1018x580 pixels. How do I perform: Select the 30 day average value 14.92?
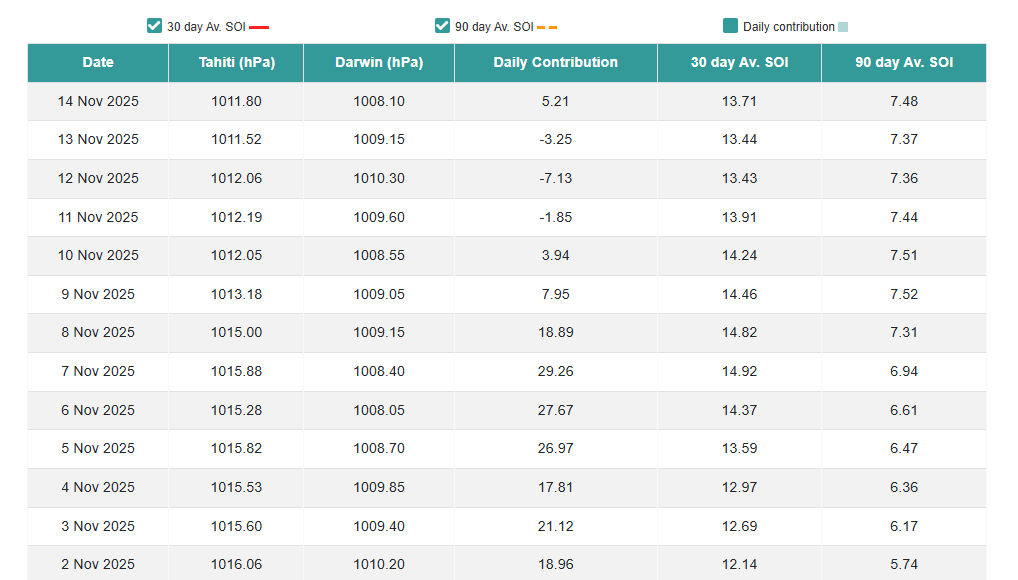point(739,371)
